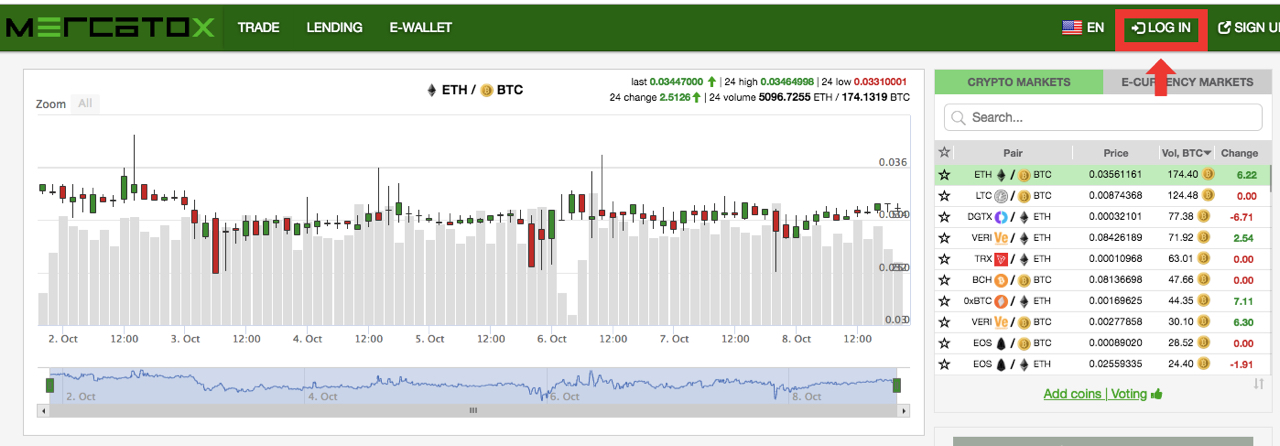
Task: Sort markets by Price column
Action: (1116, 153)
